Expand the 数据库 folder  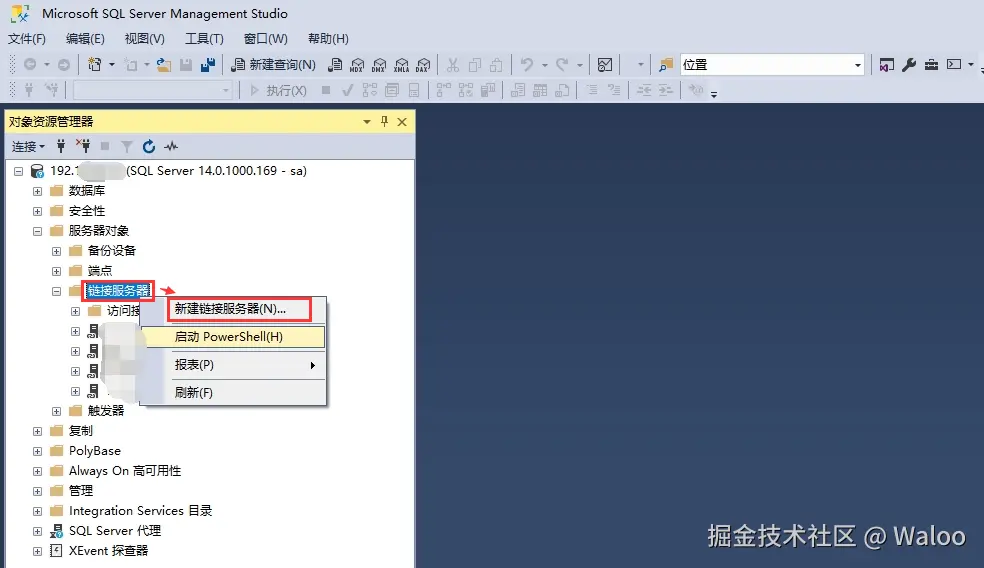click(x=37, y=191)
